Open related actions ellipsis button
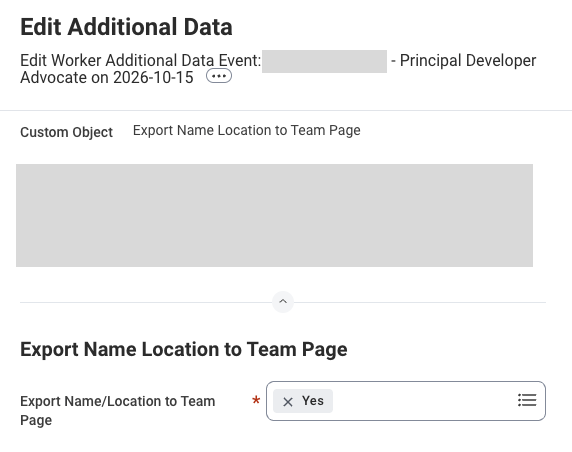The image size is (572, 452). pos(219,76)
